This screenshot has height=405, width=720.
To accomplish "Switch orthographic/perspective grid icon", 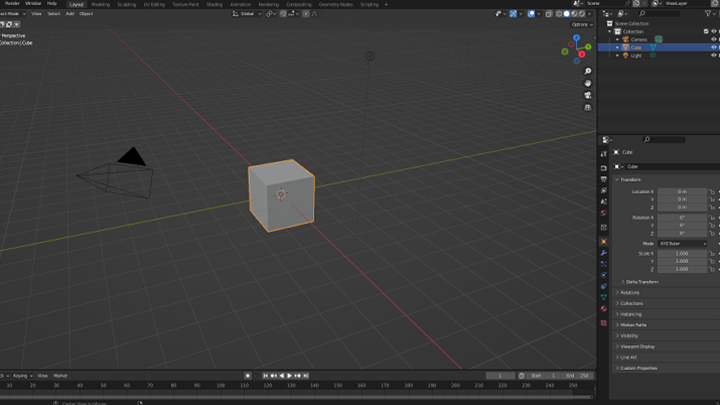I will click(x=588, y=107).
